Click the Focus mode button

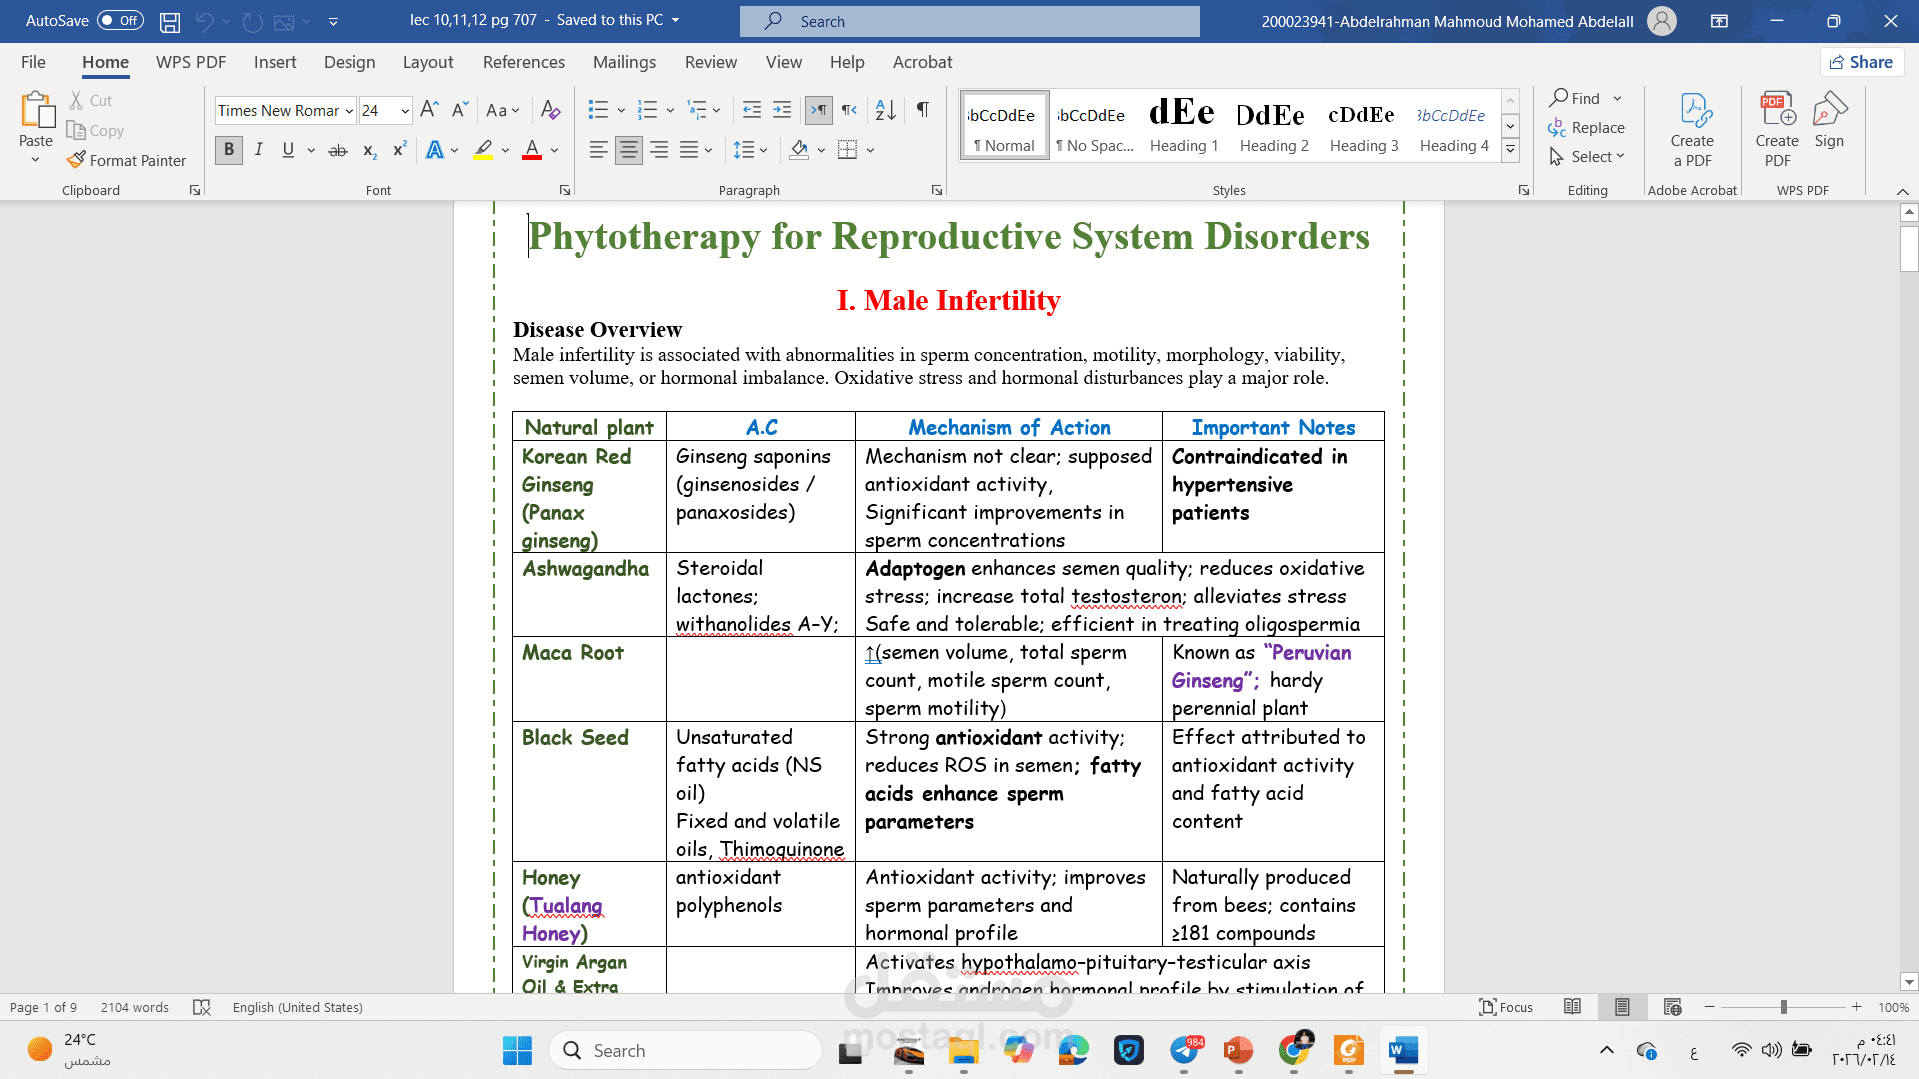(1506, 1007)
